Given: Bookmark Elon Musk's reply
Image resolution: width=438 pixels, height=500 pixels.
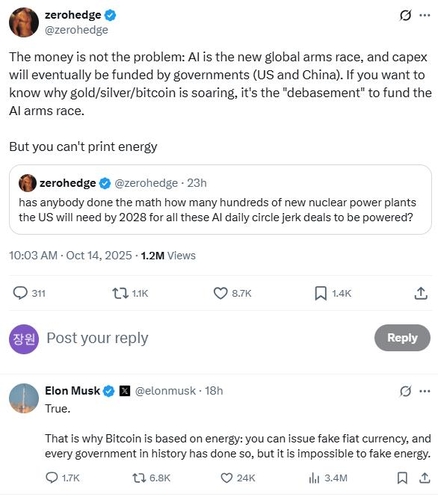Looking at the screenshot, I should (402, 478).
